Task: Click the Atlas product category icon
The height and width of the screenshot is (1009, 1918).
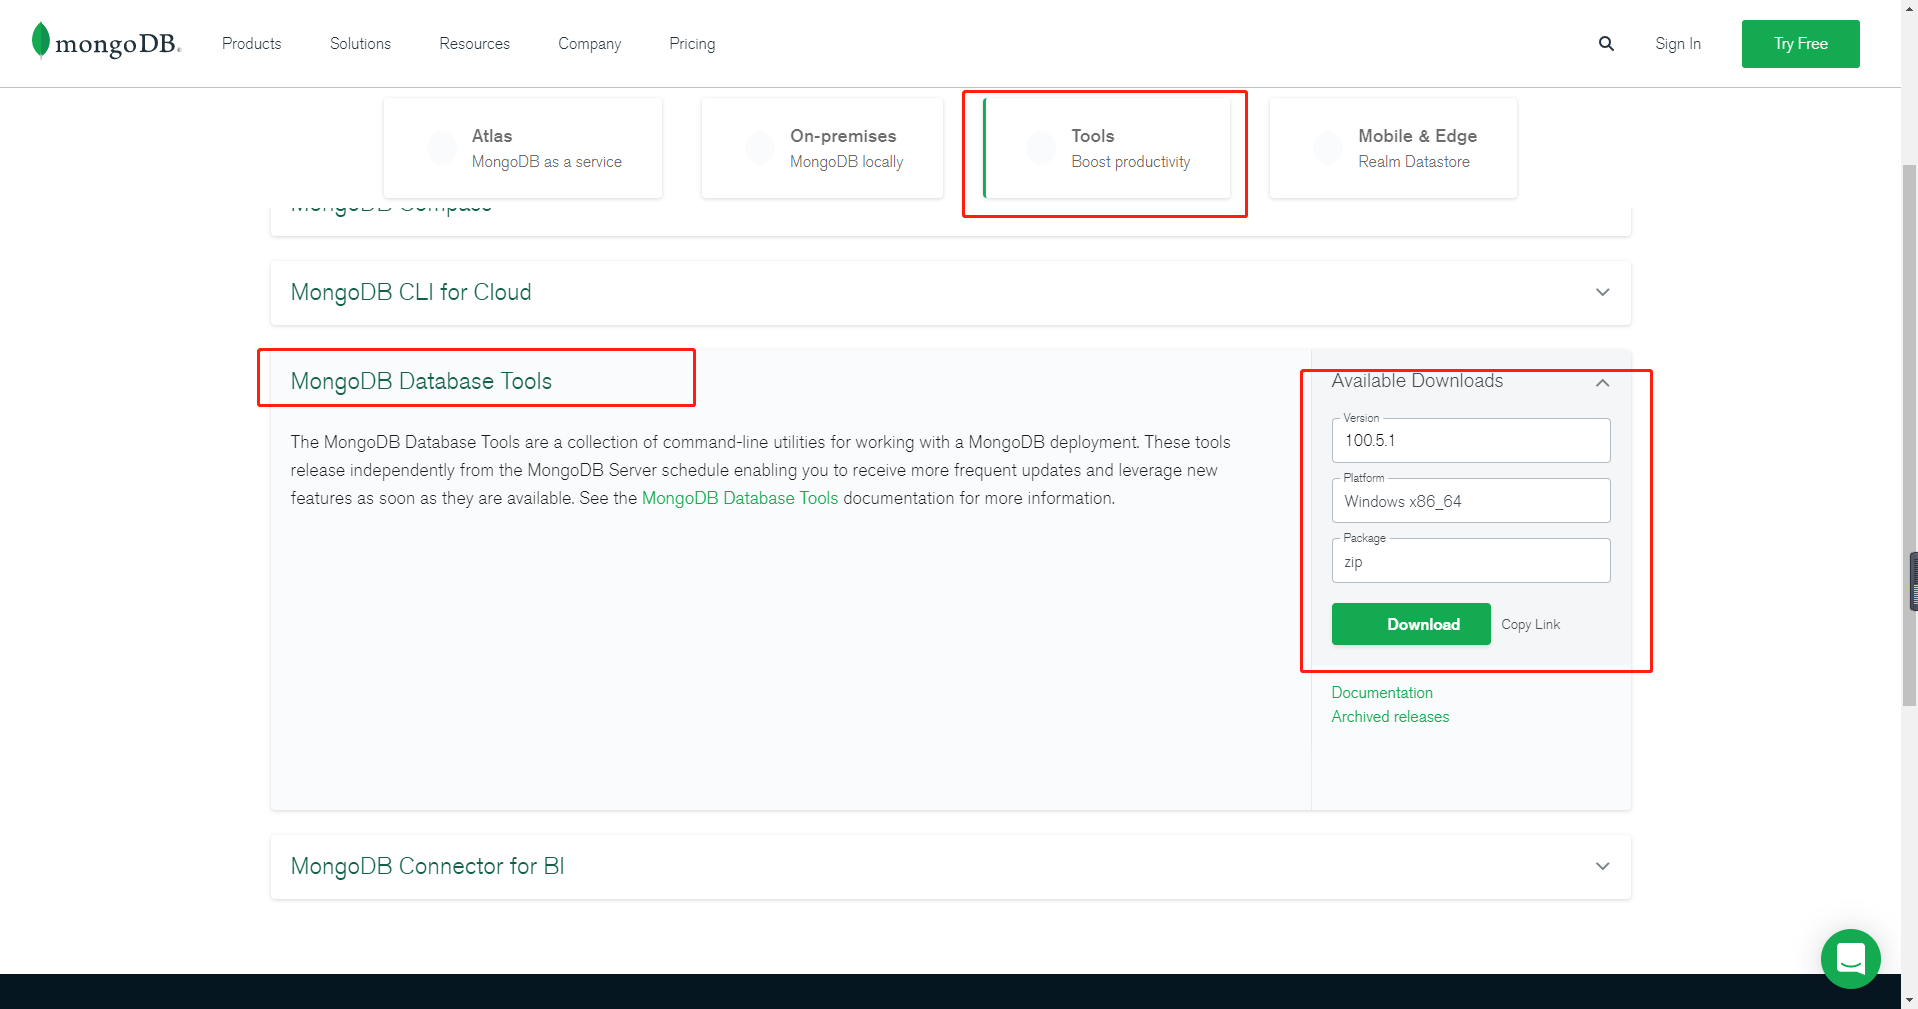Action: pos(441,147)
